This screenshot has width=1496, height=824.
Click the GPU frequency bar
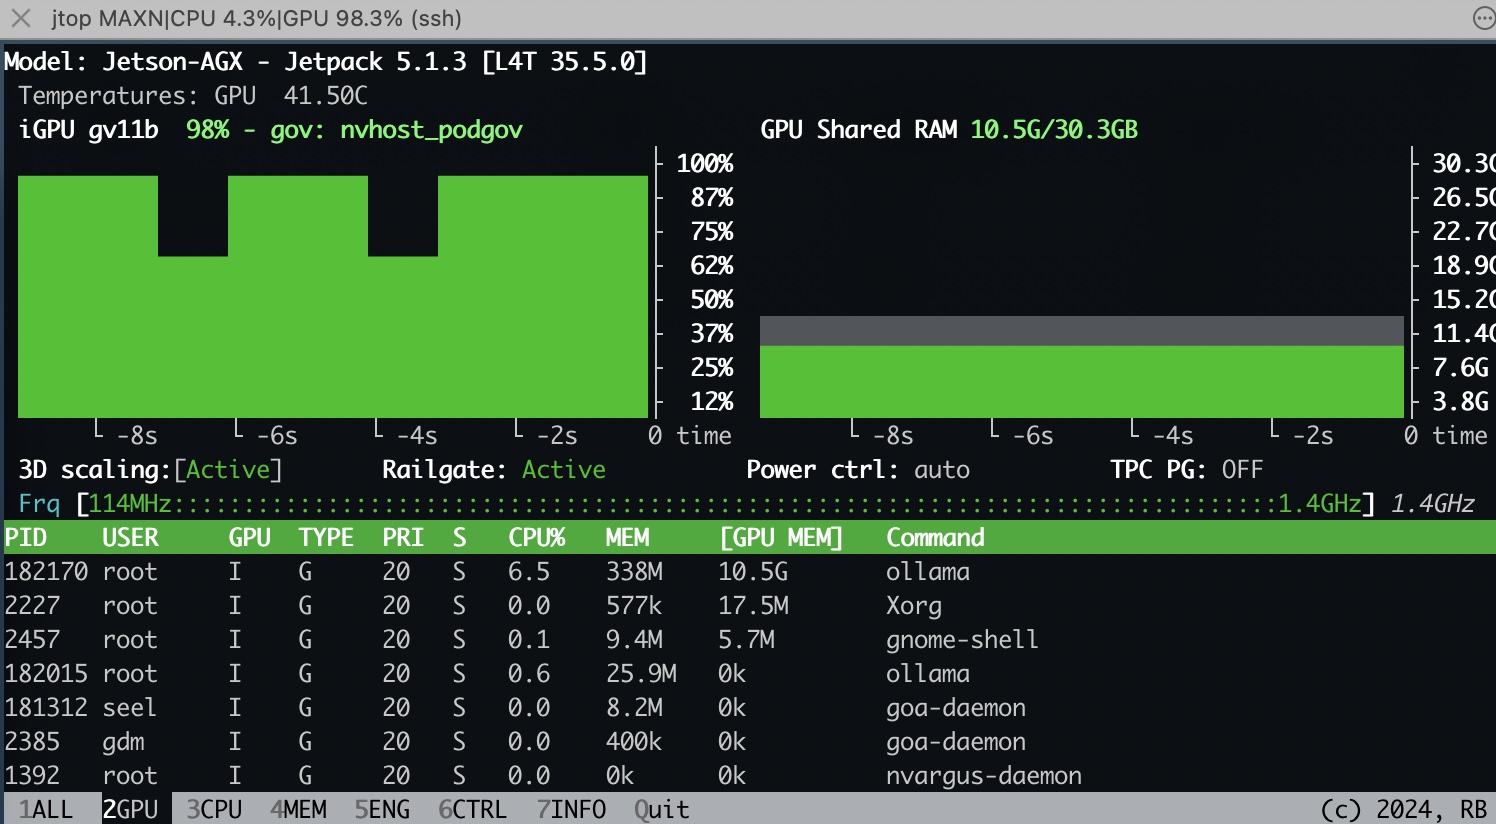tap(725, 504)
